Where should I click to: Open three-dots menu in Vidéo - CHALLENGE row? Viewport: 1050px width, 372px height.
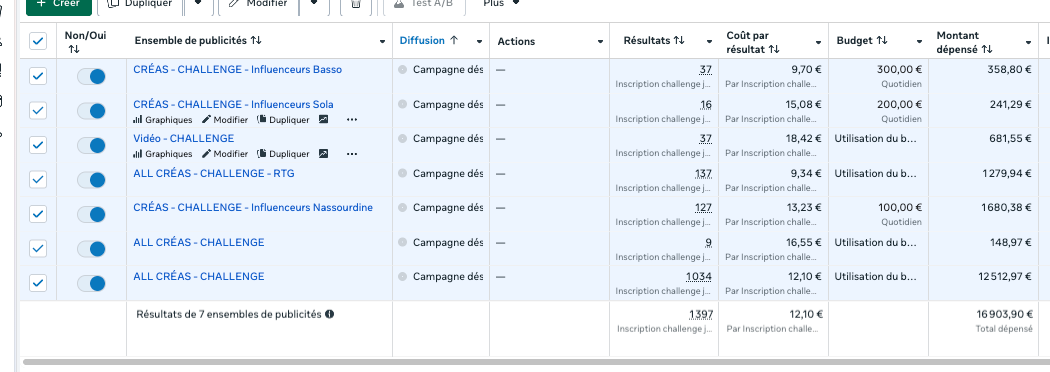point(352,154)
